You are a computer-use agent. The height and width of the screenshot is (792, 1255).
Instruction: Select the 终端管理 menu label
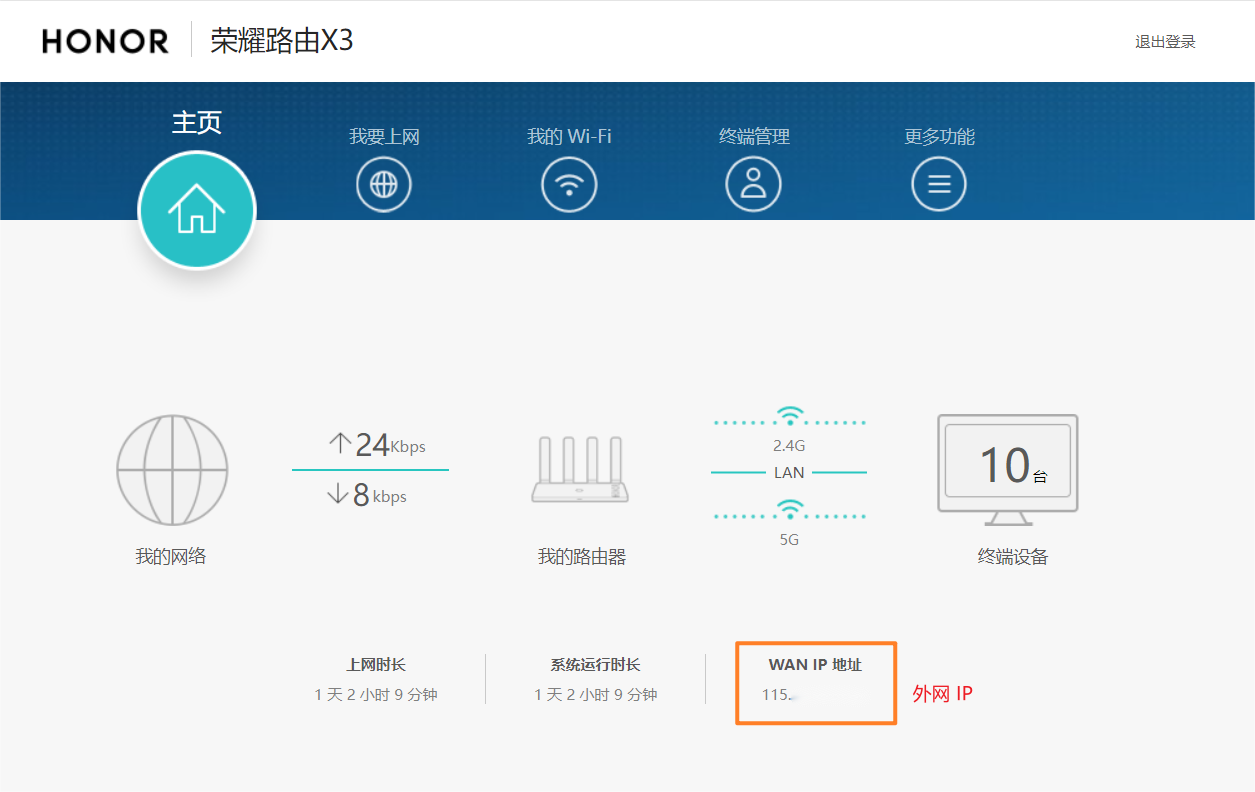[x=754, y=137]
